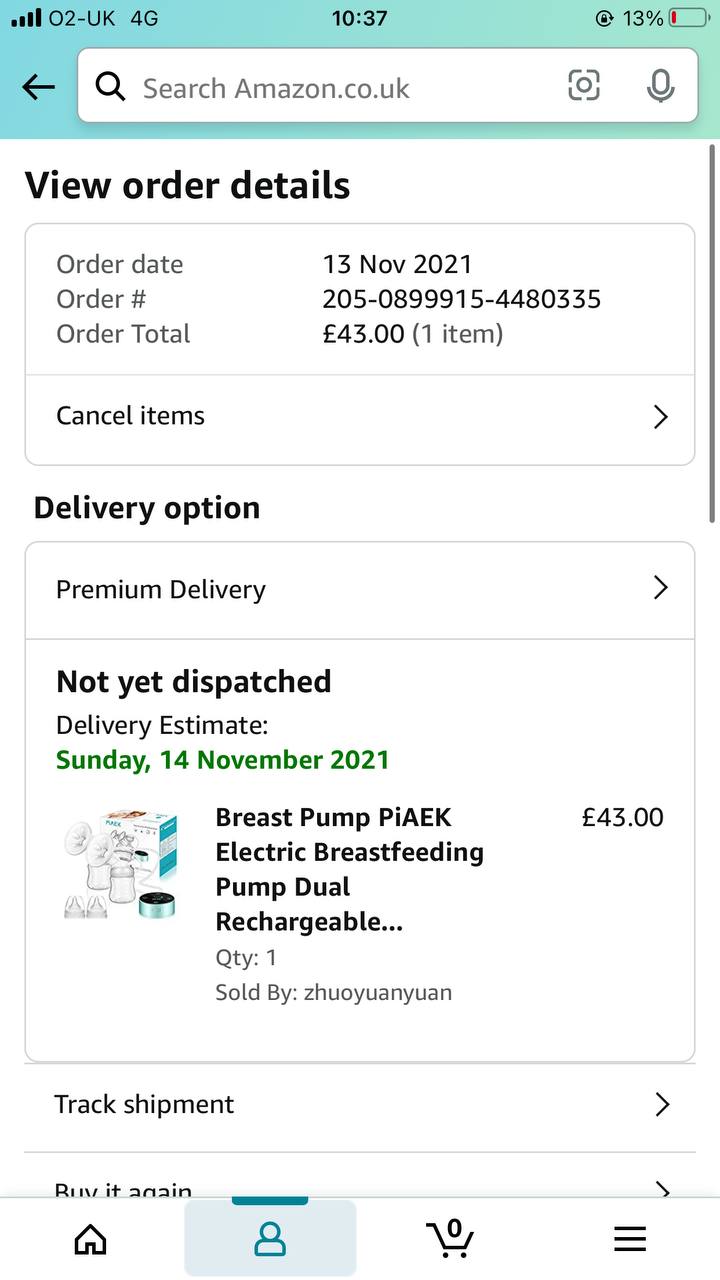
Task: Open the Track shipment chevron
Action: coord(661,1104)
